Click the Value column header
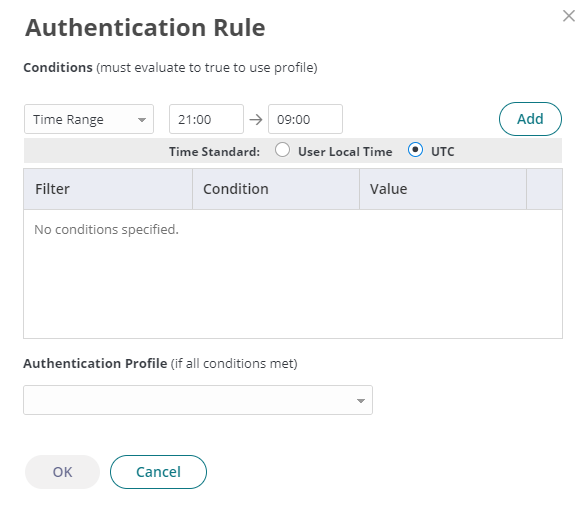Image resolution: width=585 pixels, height=506 pixels. (x=443, y=189)
